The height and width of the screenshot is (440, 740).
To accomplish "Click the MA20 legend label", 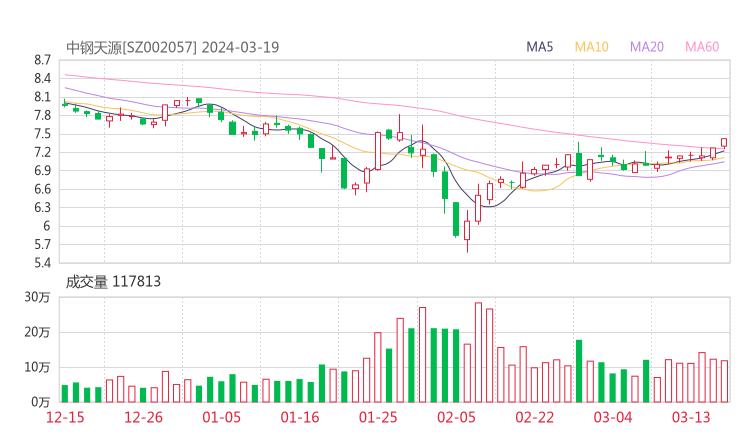I will click(647, 47).
